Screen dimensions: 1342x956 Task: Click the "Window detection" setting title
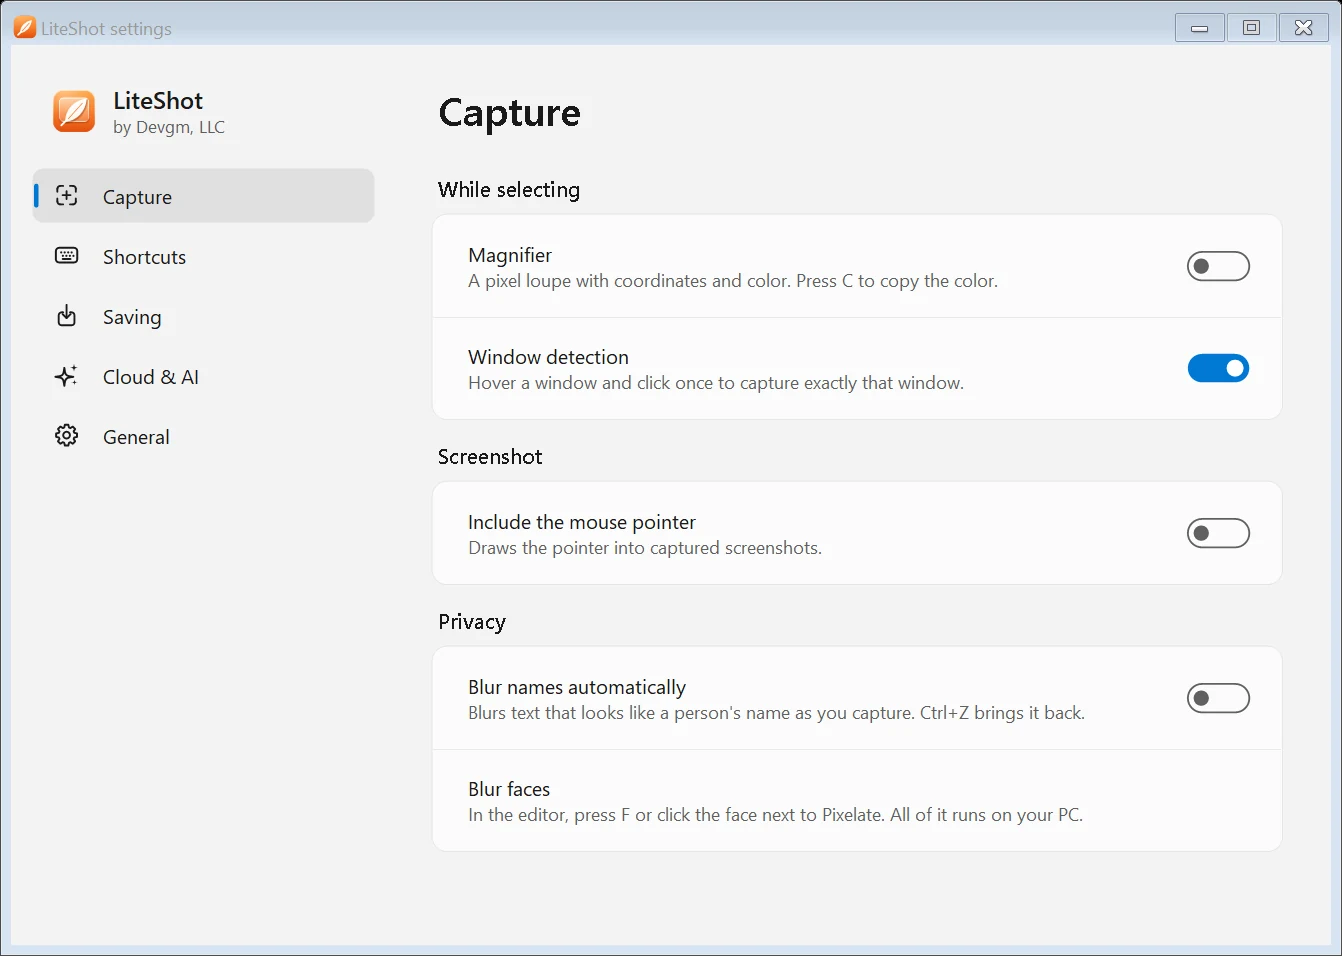548,357
